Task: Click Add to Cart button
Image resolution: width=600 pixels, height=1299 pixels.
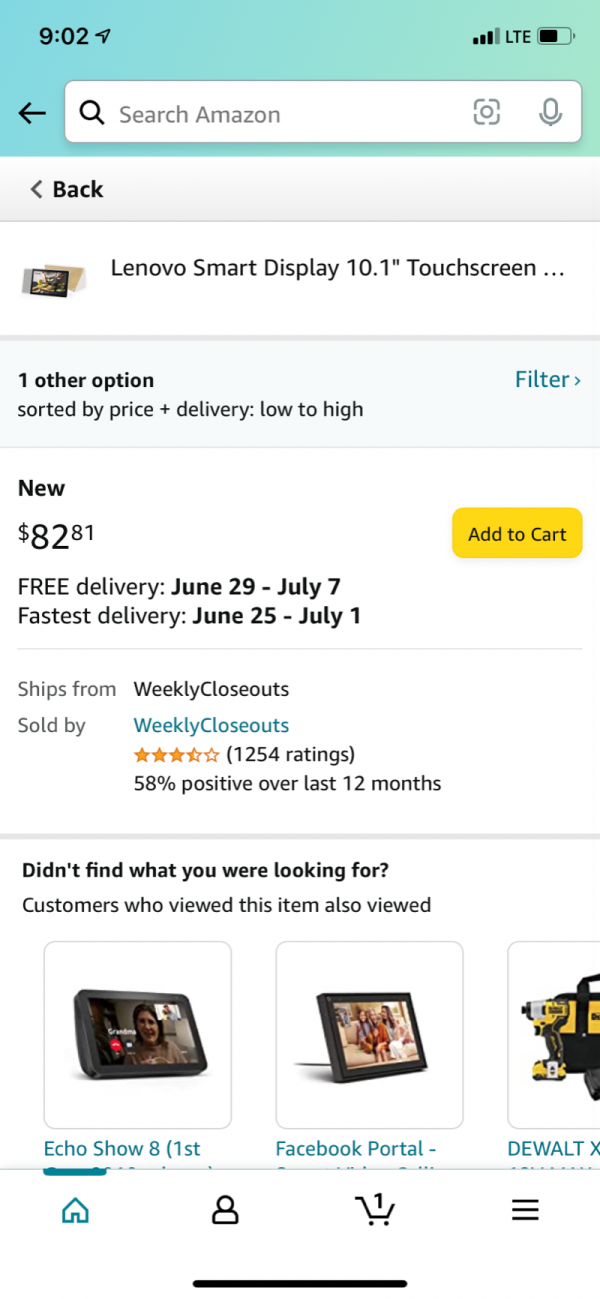Action: pyautogui.click(x=517, y=533)
